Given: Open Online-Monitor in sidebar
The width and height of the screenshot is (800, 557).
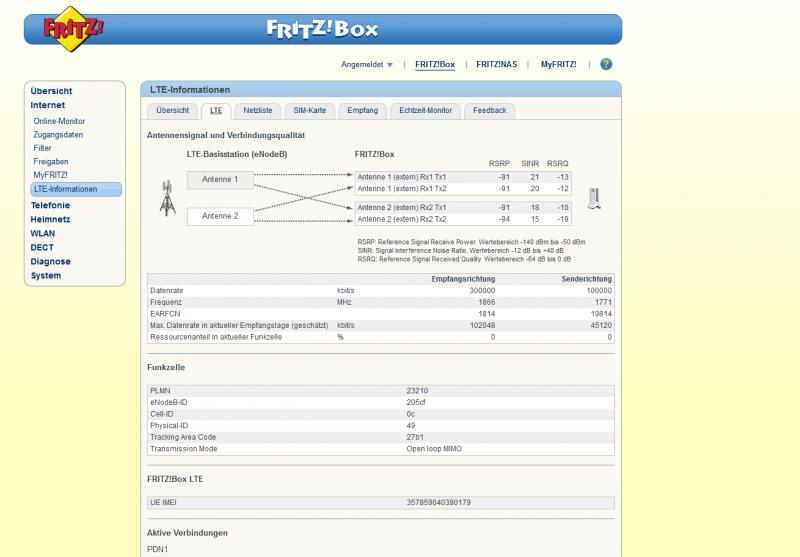Looking at the screenshot, I should point(59,121).
